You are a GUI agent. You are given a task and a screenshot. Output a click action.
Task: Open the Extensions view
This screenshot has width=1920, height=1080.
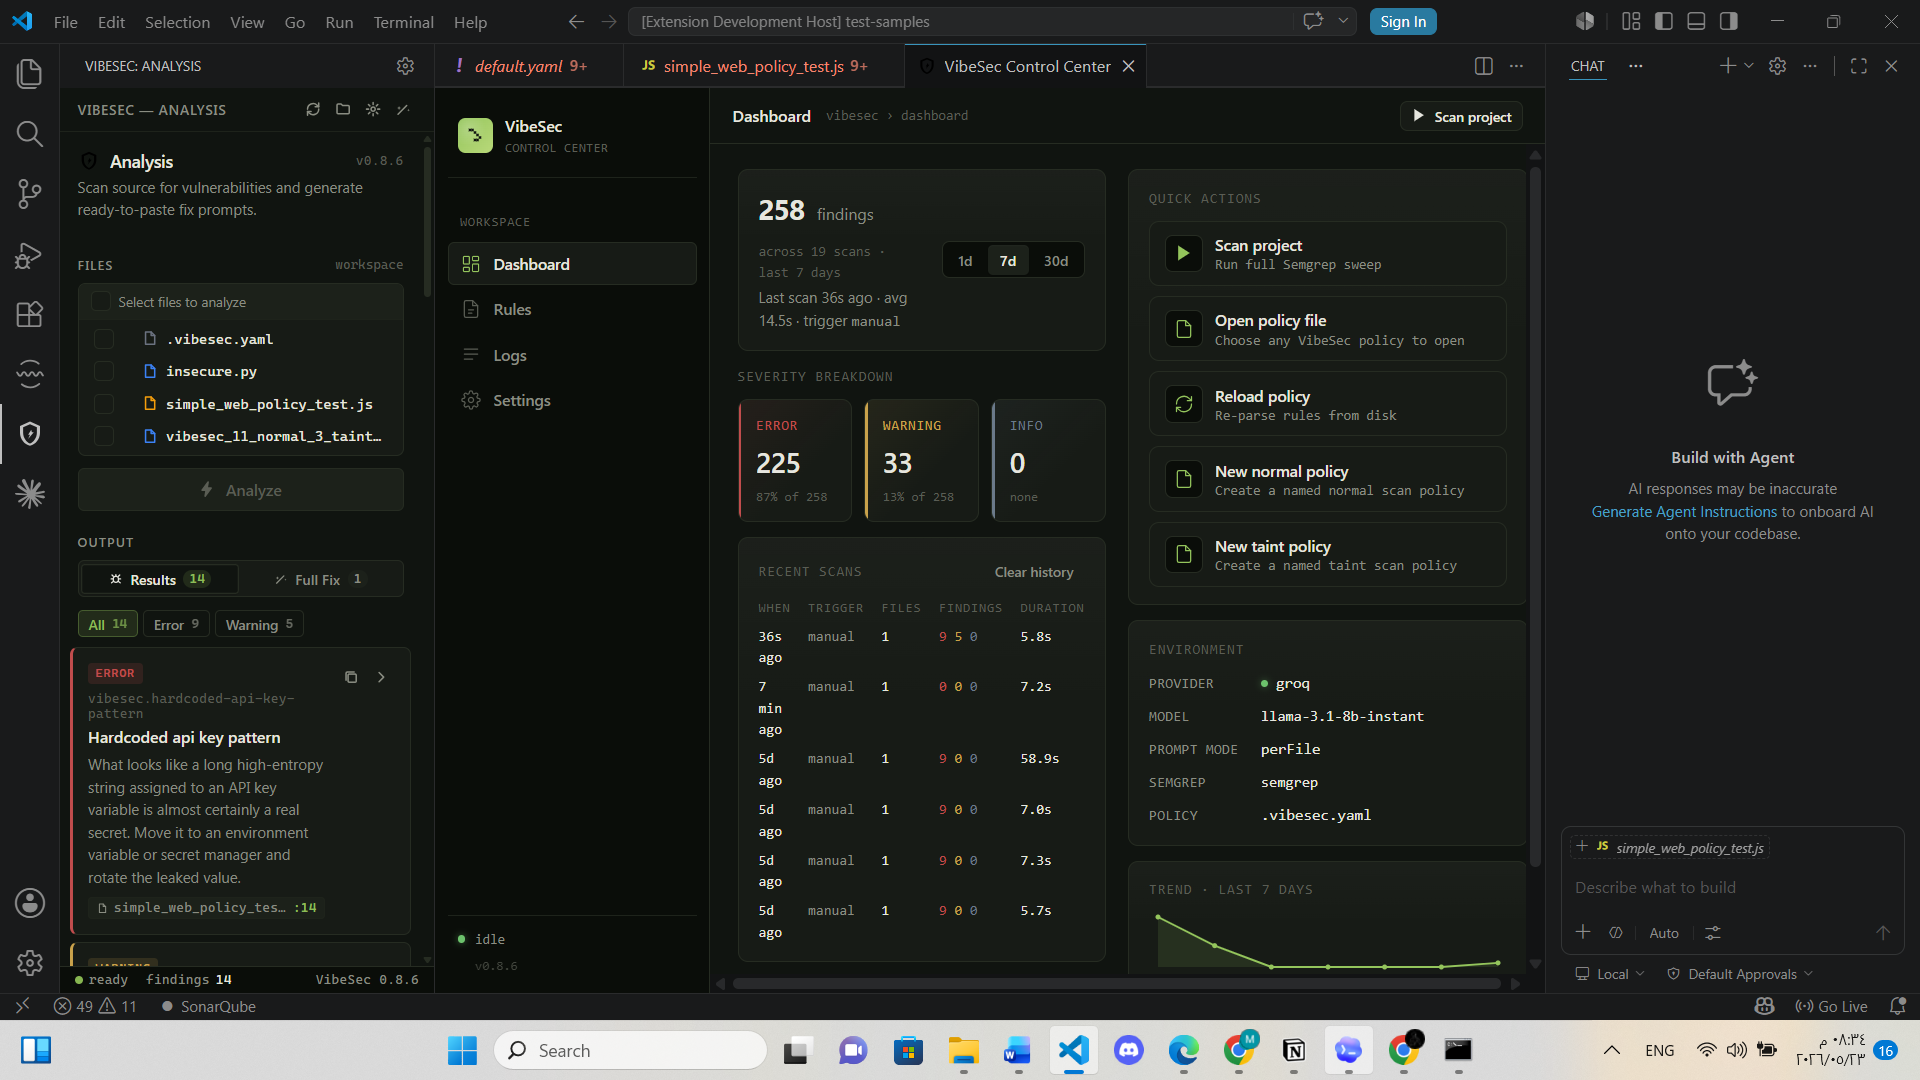click(30, 314)
